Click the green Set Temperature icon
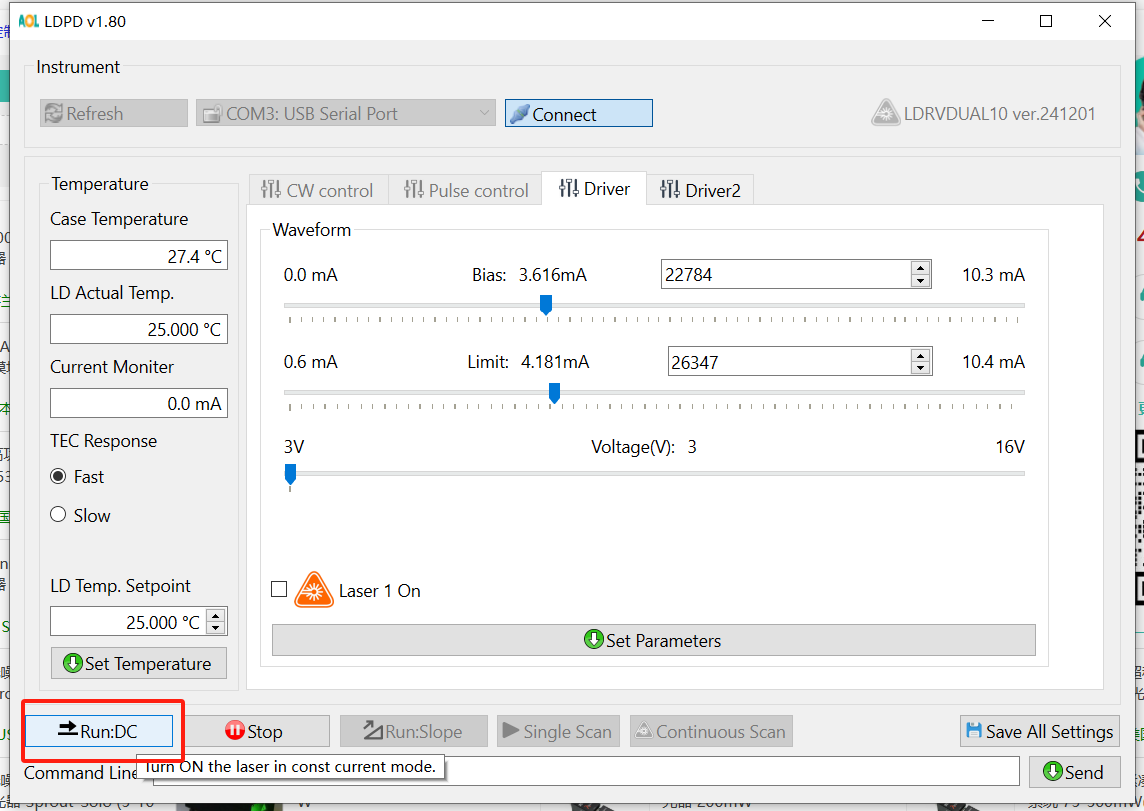Image resolution: width=1144 pixels, height=811 pixels. pos(72,663)
